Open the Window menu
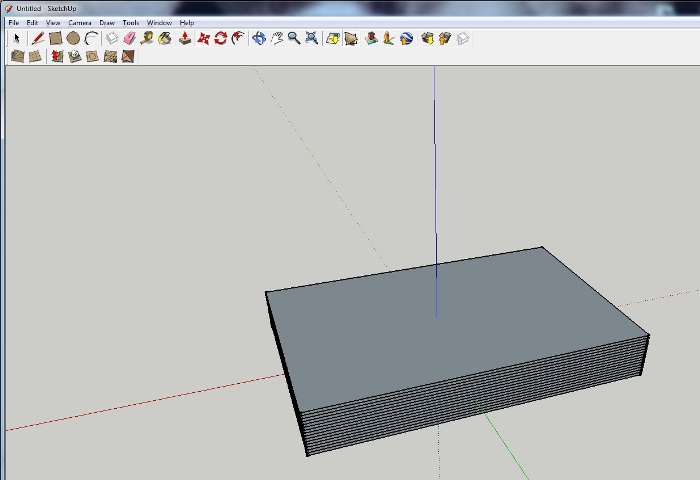This screenshot has width=700, height=480. 159,22
